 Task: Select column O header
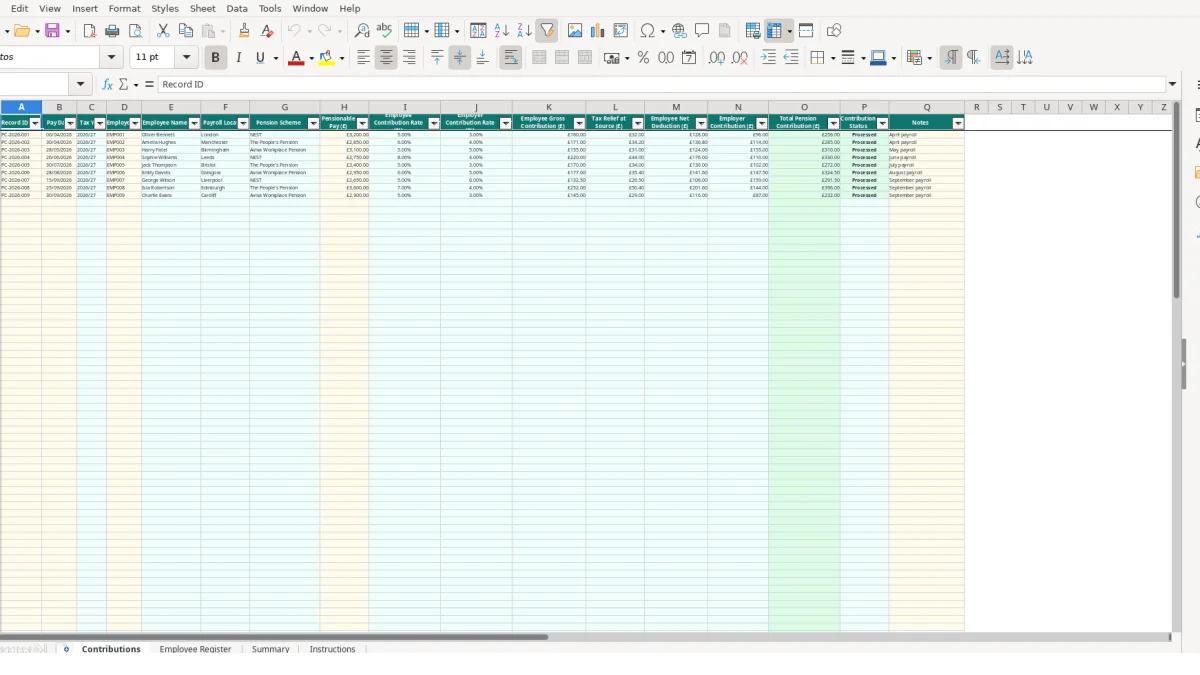tap(804, 107)
